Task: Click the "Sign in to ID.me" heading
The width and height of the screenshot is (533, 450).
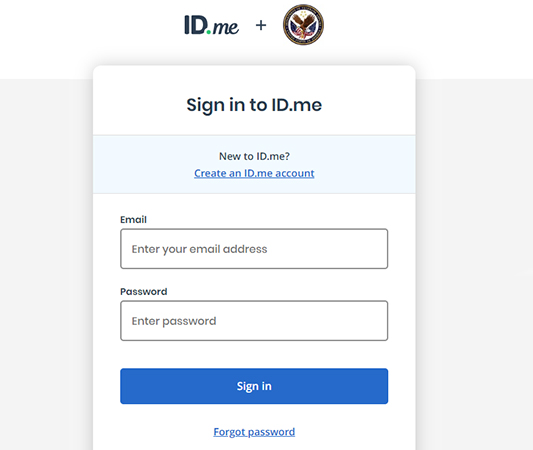Action: click(x=254, y=105)
